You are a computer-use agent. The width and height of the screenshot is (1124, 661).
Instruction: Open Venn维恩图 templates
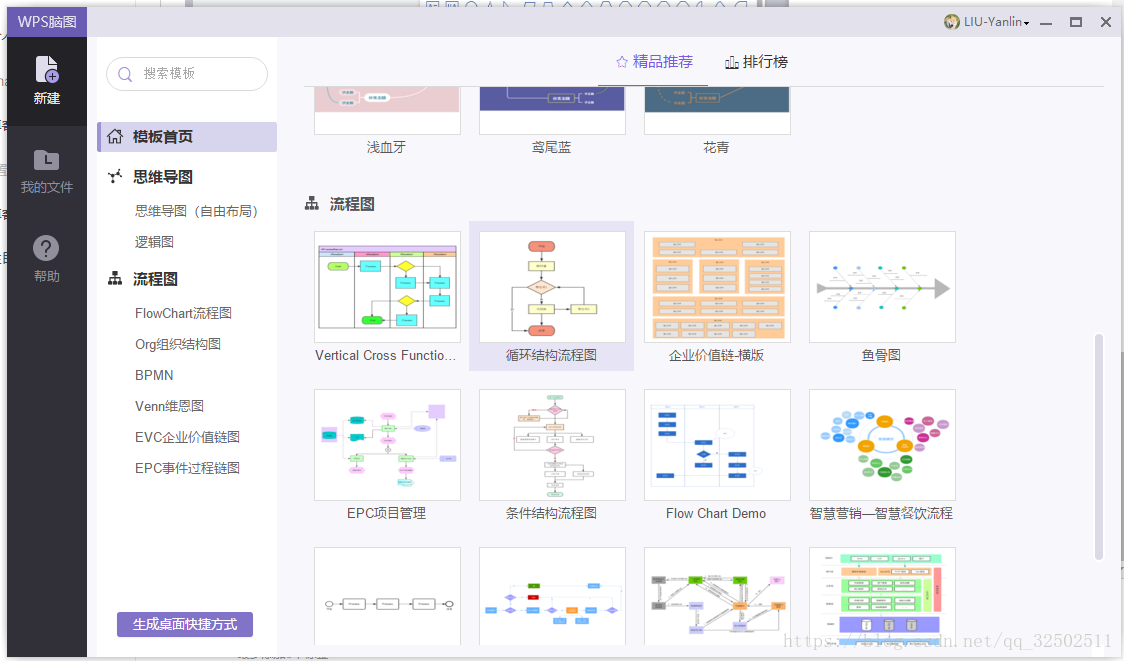(x=169, y=406)
